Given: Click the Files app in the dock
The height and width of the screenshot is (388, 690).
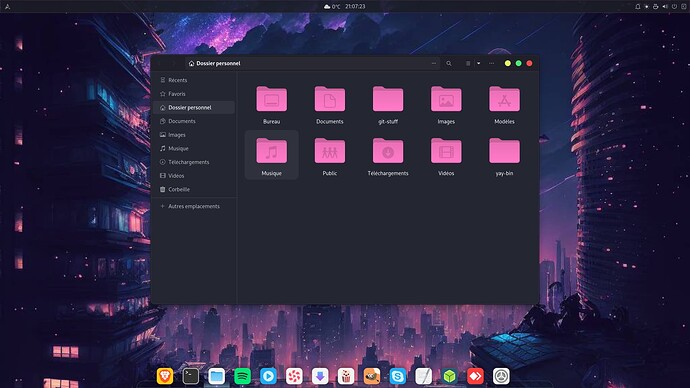Looking at the screenshot, I should click(x=217, y=376).
